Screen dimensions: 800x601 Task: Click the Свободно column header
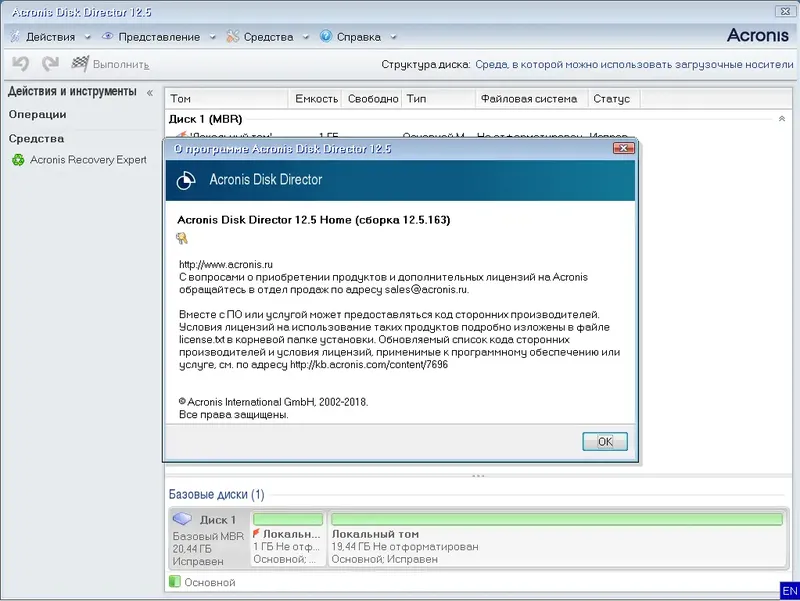pos(373,98)
